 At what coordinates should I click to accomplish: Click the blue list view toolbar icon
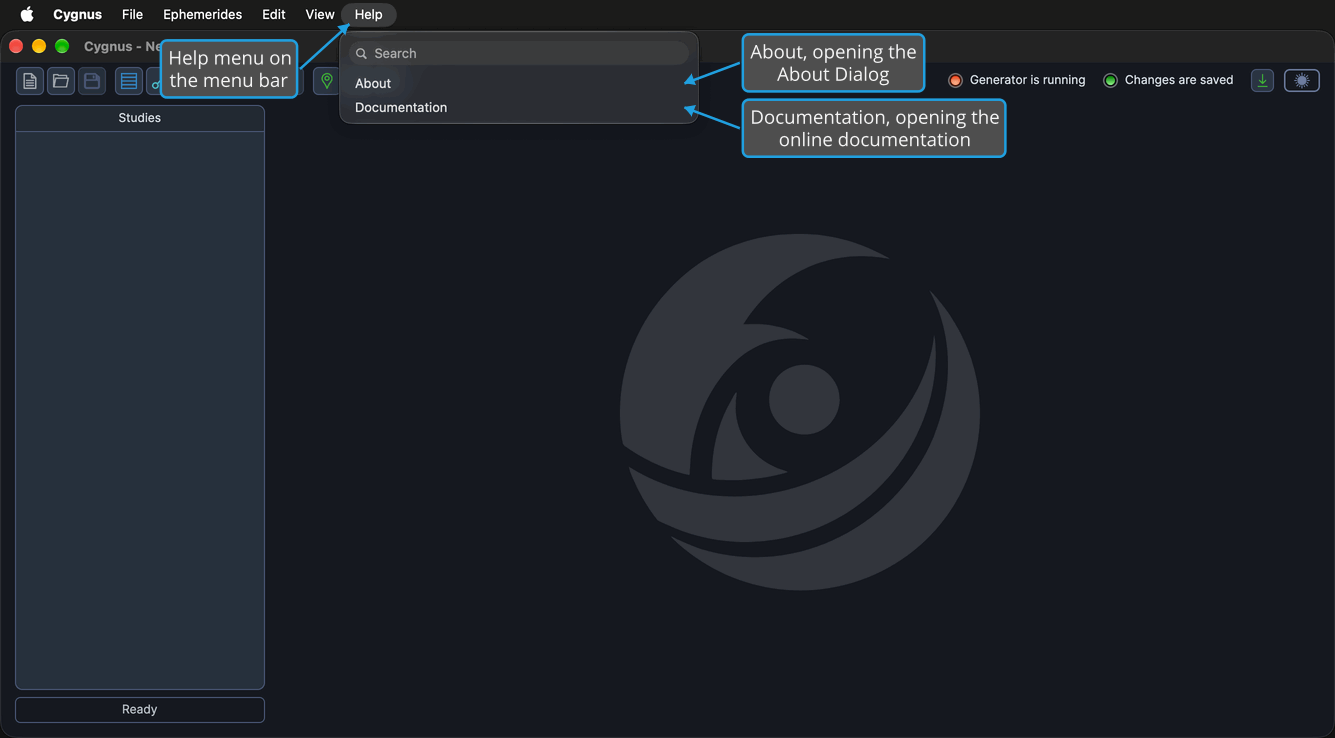point(129,81)
